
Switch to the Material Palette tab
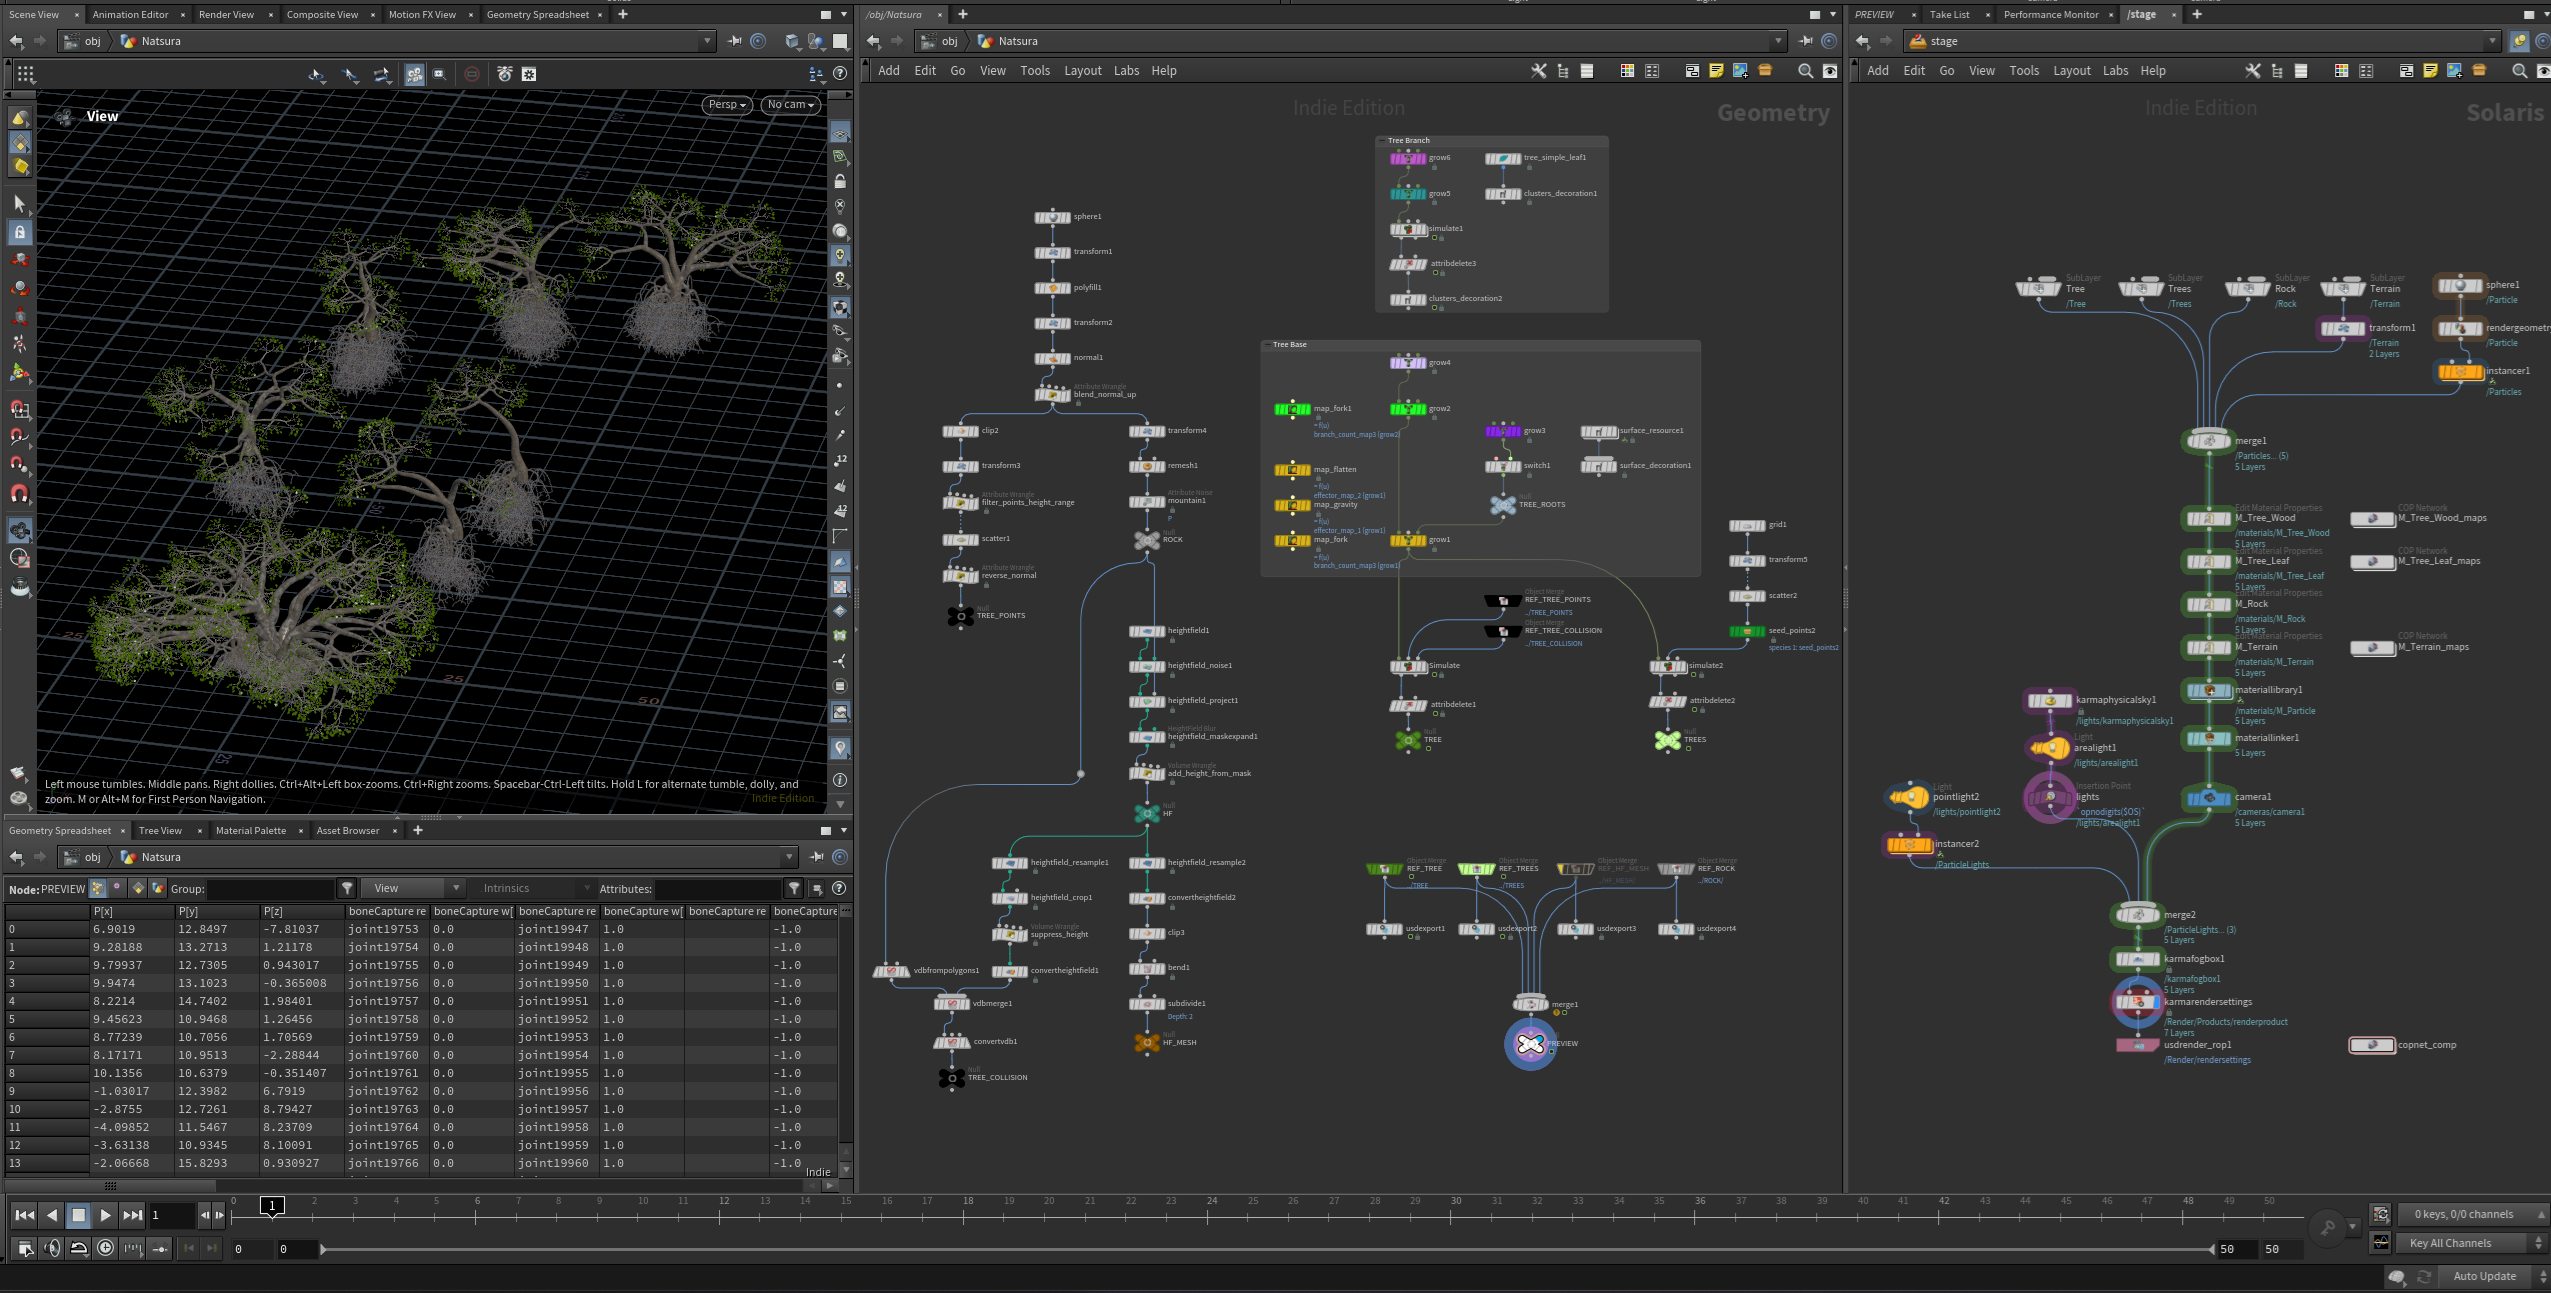tap(250, 830)
